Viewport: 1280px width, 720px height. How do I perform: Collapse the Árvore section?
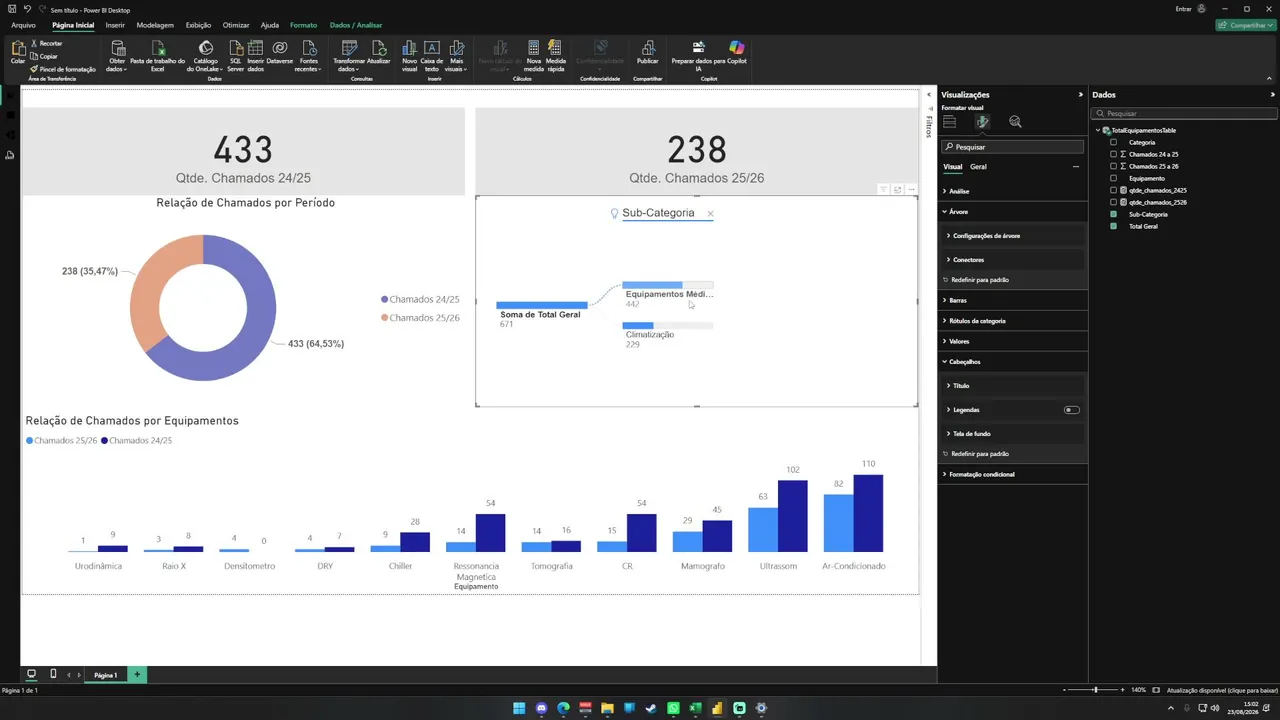click(x=1013, y=212)
